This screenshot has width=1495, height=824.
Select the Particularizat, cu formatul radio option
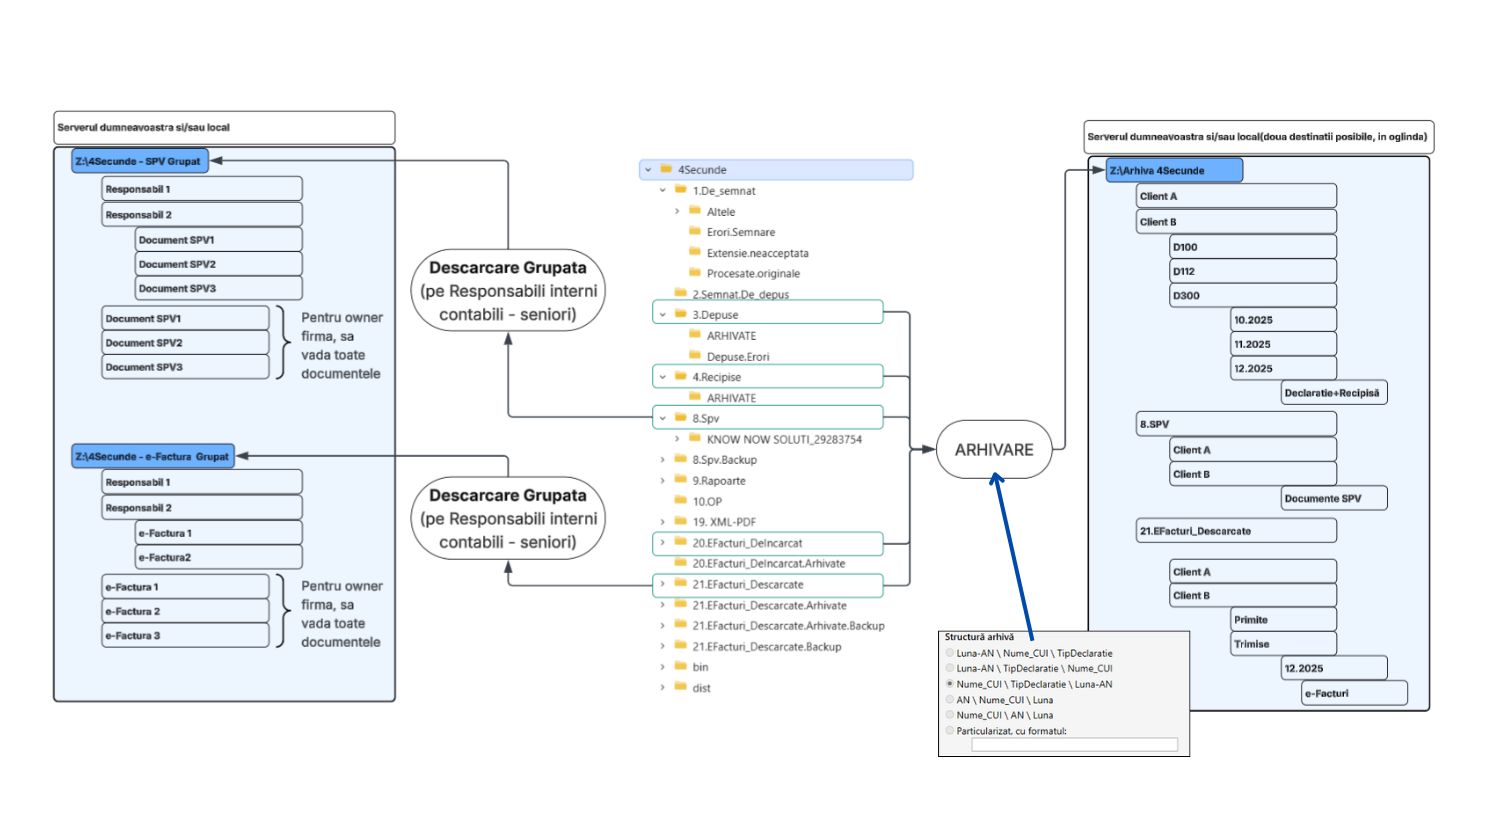point(950,731)
